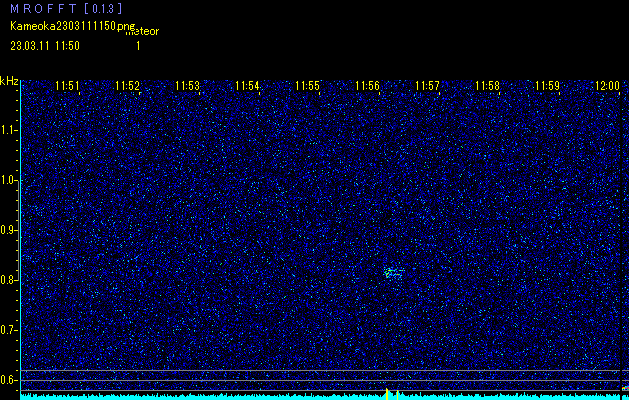Click the 0.6 kHz frequency label
Image resolution: width=629 pixels, height=400 pixels.
coord(8,380)
